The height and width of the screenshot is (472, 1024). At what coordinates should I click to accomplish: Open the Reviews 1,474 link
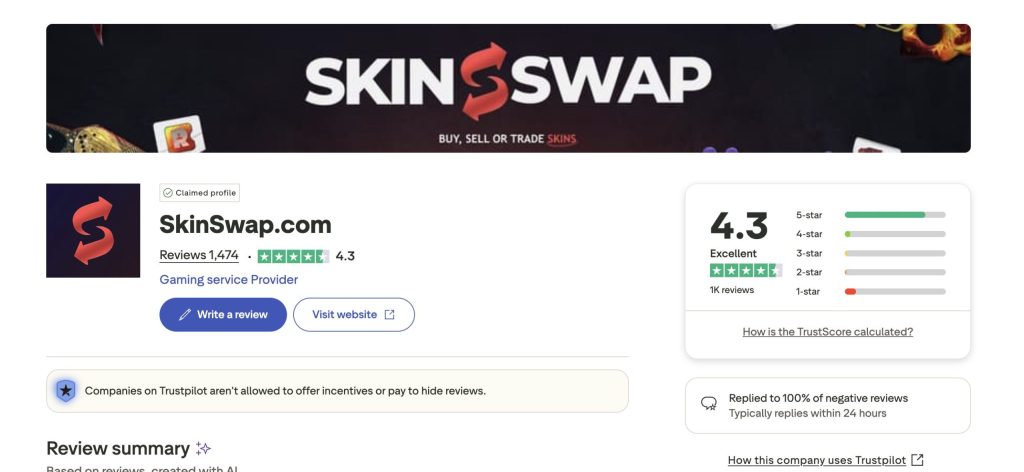pyautogui.click(x=199, y=255)
